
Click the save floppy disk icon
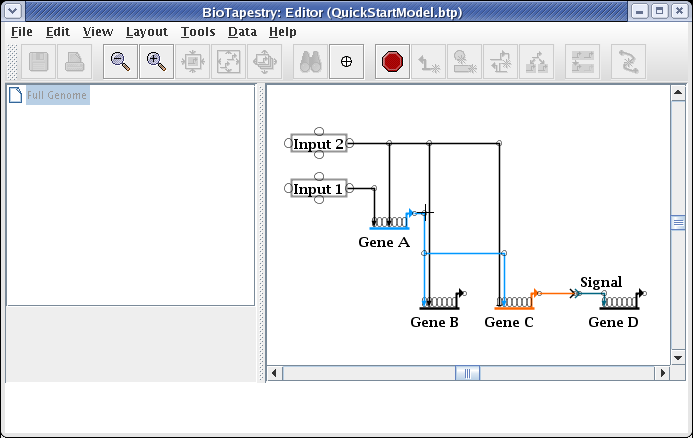pyautogui.click(x=38, y=62)
